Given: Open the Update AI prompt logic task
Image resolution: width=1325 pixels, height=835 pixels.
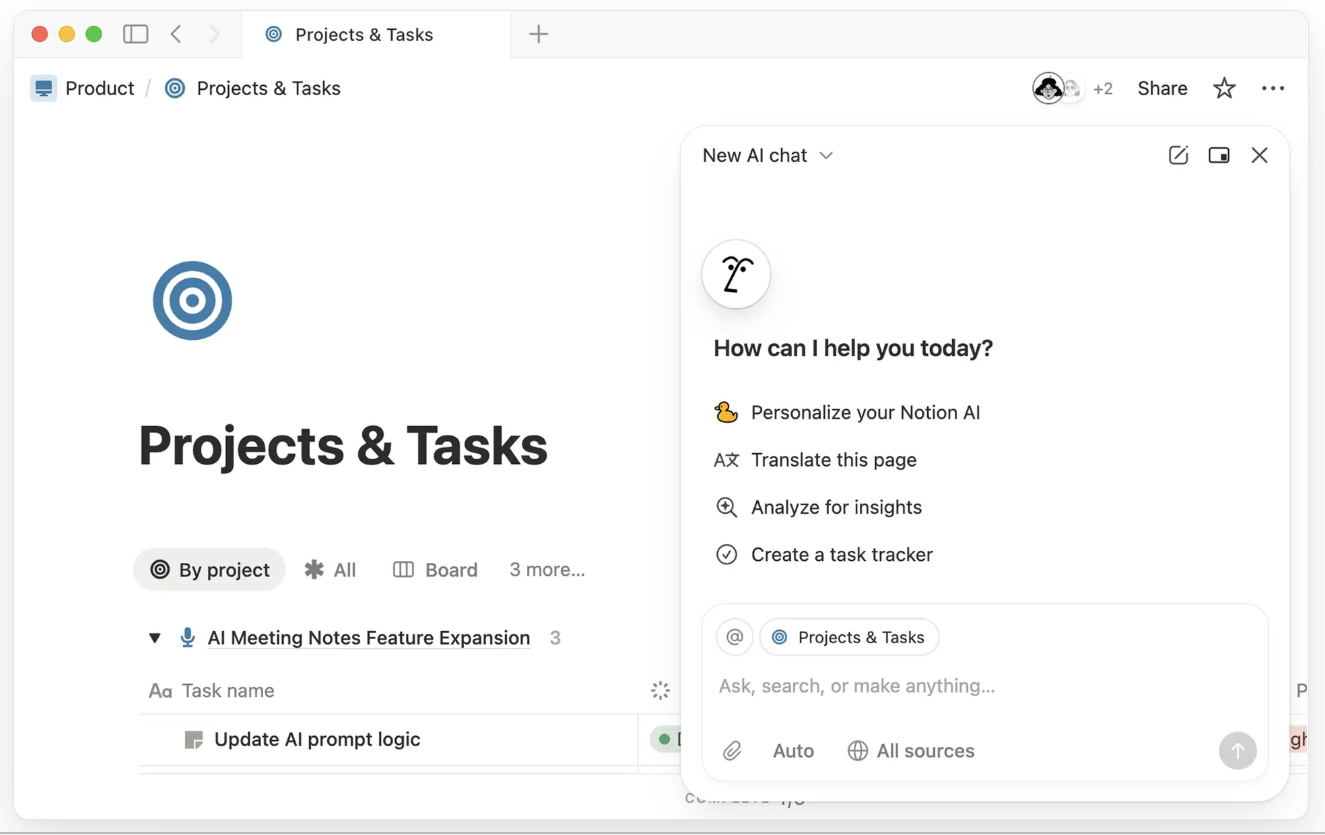Looking at the screenshot, I should coord(317,740).
